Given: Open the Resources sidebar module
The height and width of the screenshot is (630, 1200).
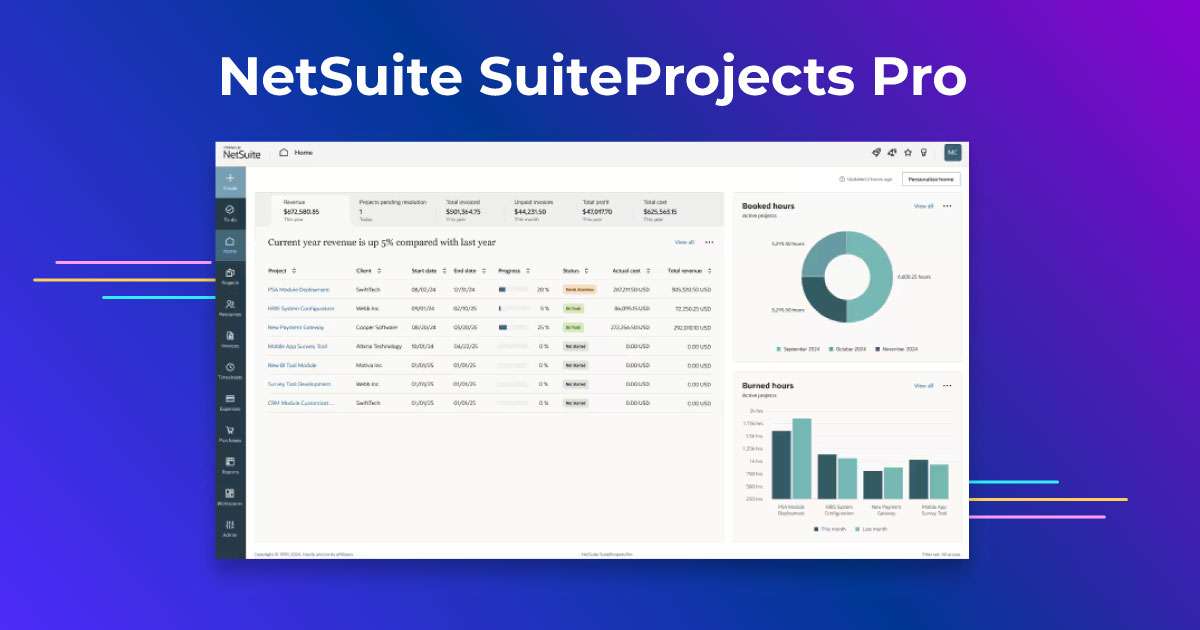Looking at the screenshot, I should pos(230,308).
